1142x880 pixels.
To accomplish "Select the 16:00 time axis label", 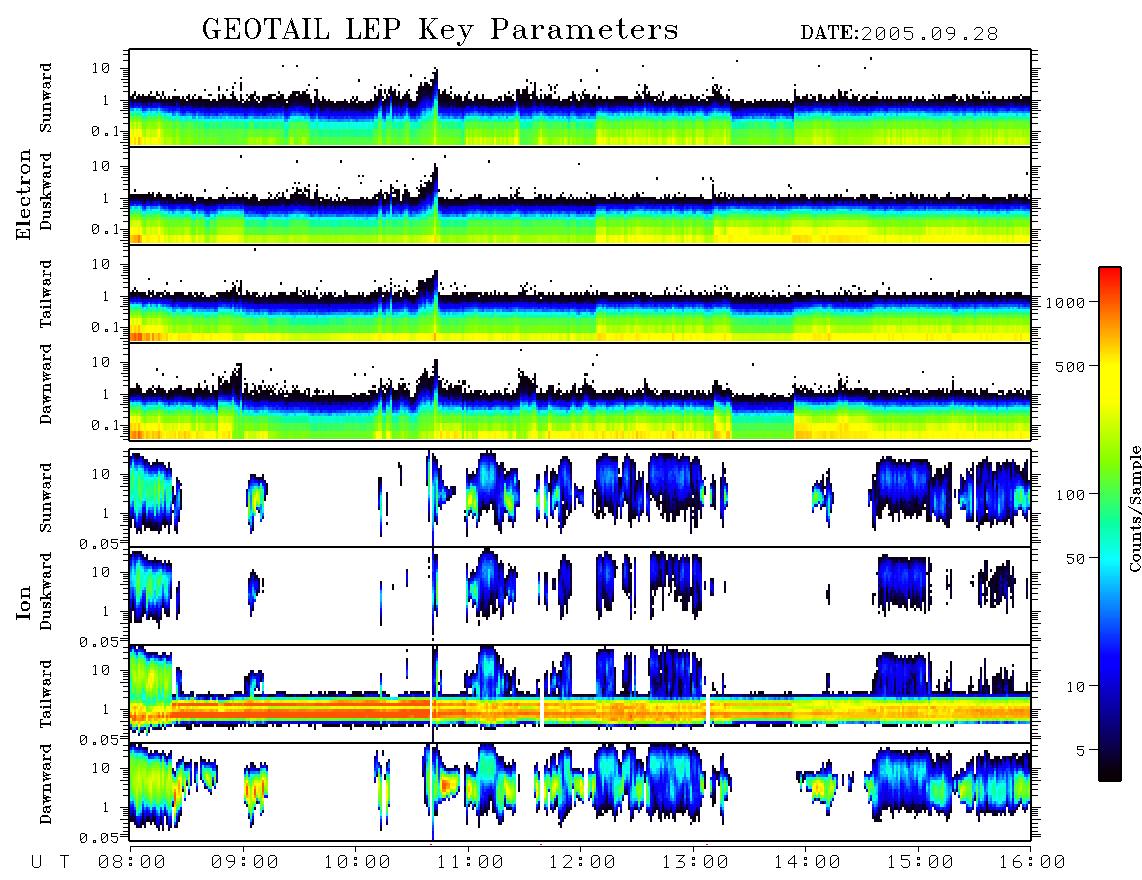I will point(1031,863).
